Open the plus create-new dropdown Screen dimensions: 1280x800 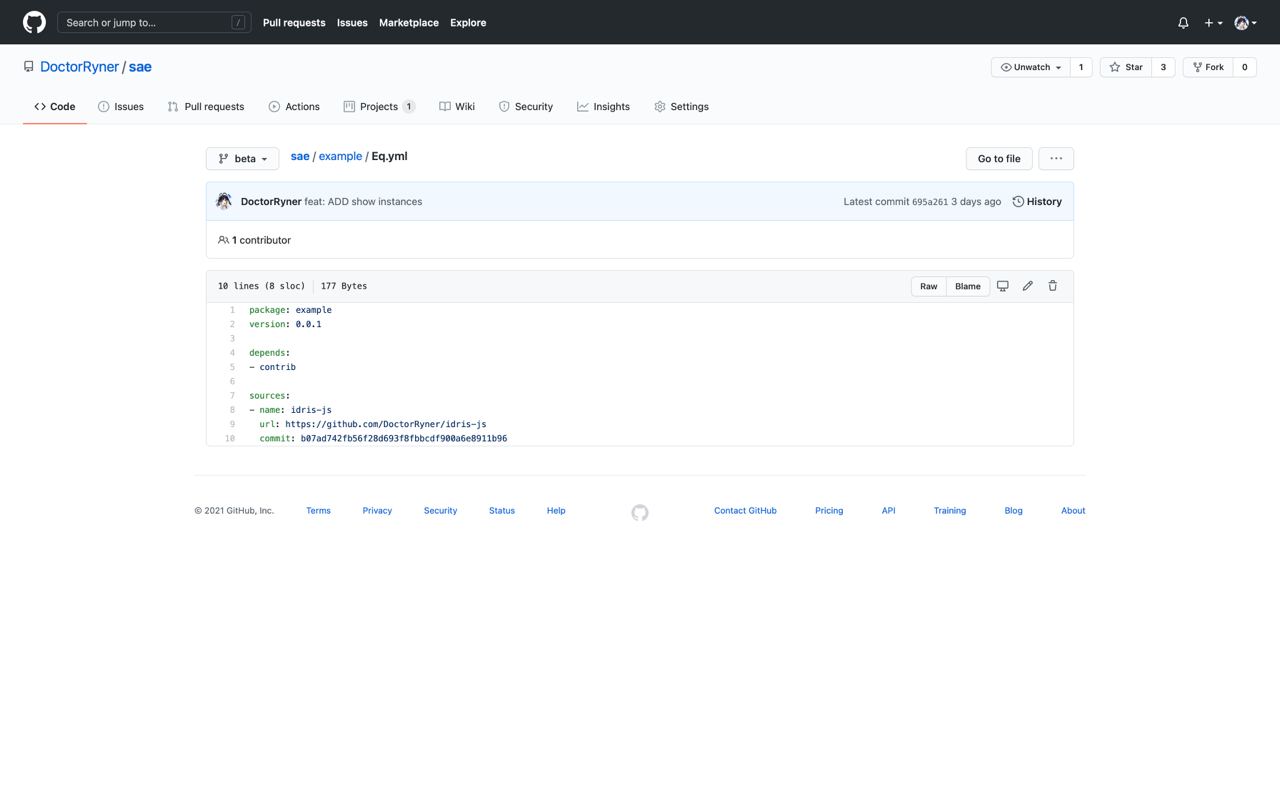[x=1213, y=22]
